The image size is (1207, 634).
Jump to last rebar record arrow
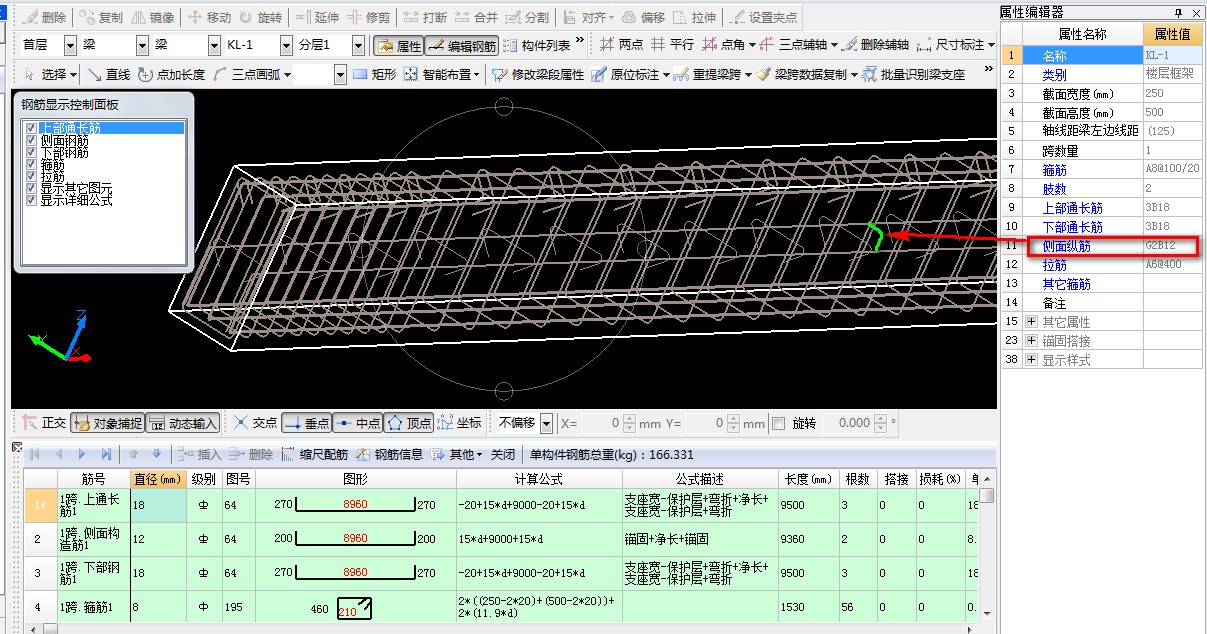pos(104,454)
